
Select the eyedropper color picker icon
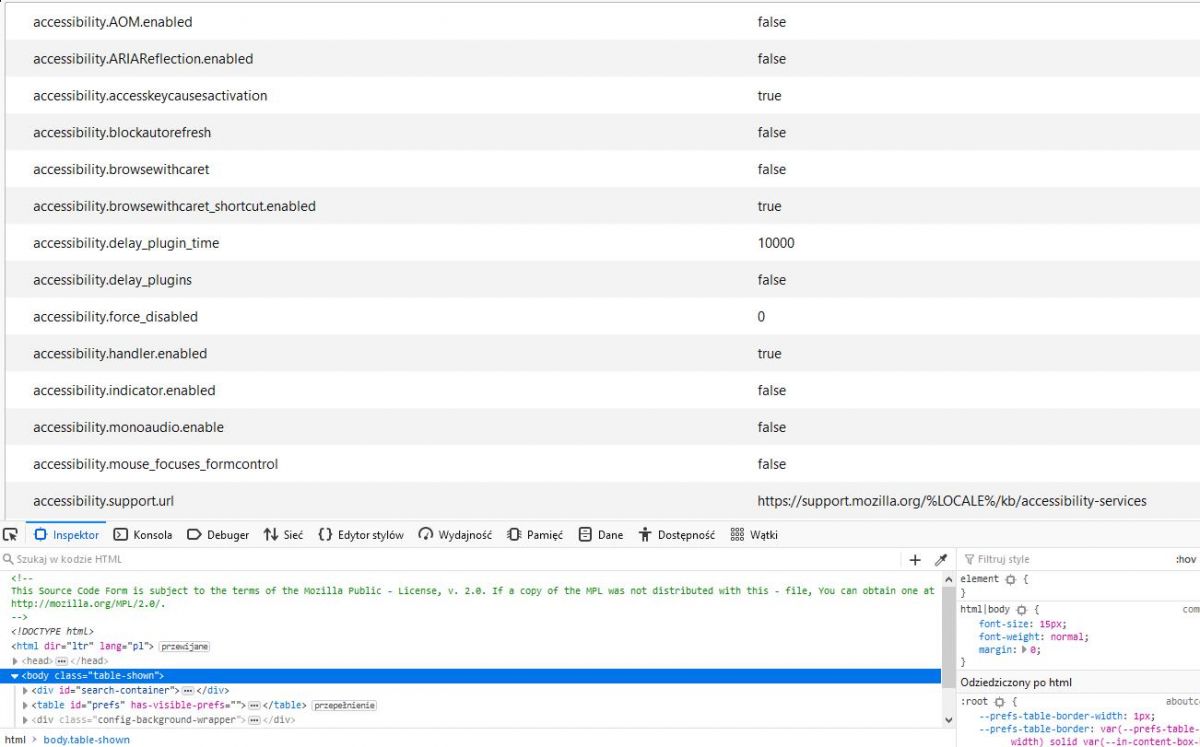[941, 560]
